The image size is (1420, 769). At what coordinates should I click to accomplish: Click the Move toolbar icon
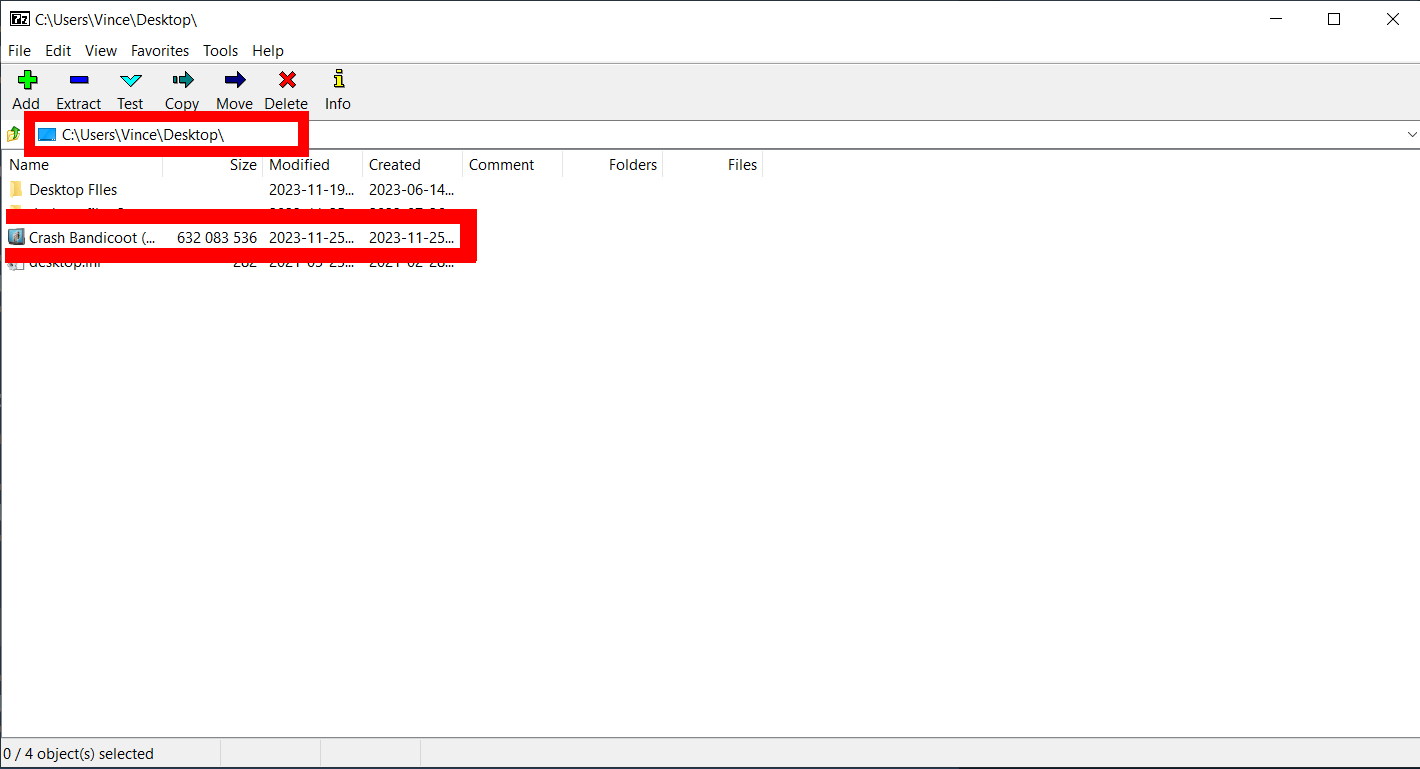(234, 88)
